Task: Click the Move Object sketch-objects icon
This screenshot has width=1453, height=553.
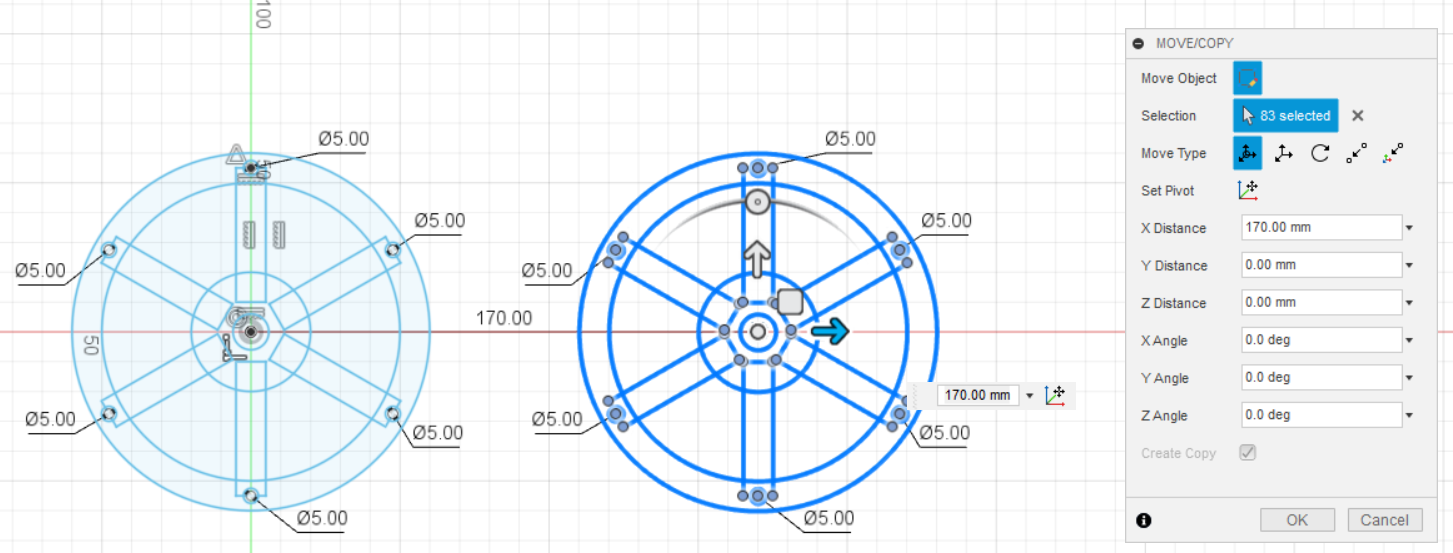Action: click(x=1248, y=78)
